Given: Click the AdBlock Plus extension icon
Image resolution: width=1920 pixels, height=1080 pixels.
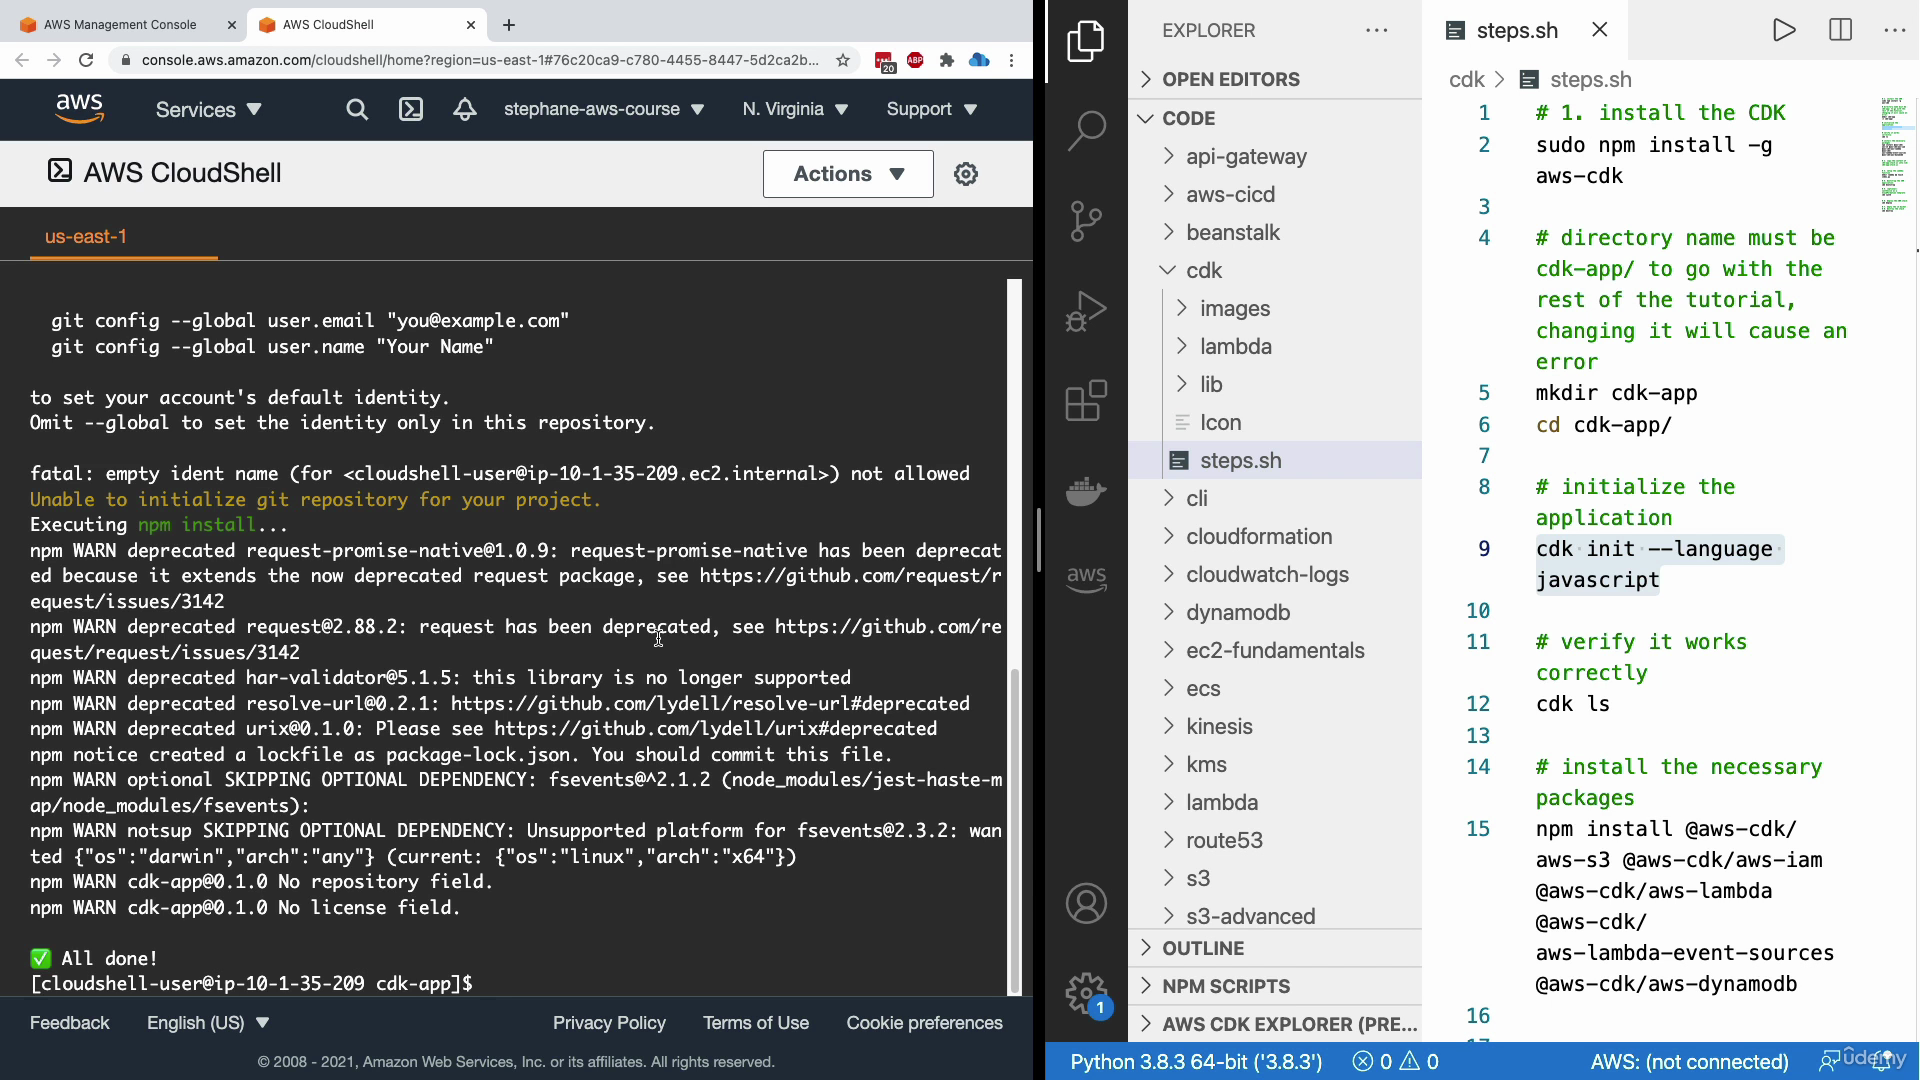Looking at the screenshot, I should (915, 60).
